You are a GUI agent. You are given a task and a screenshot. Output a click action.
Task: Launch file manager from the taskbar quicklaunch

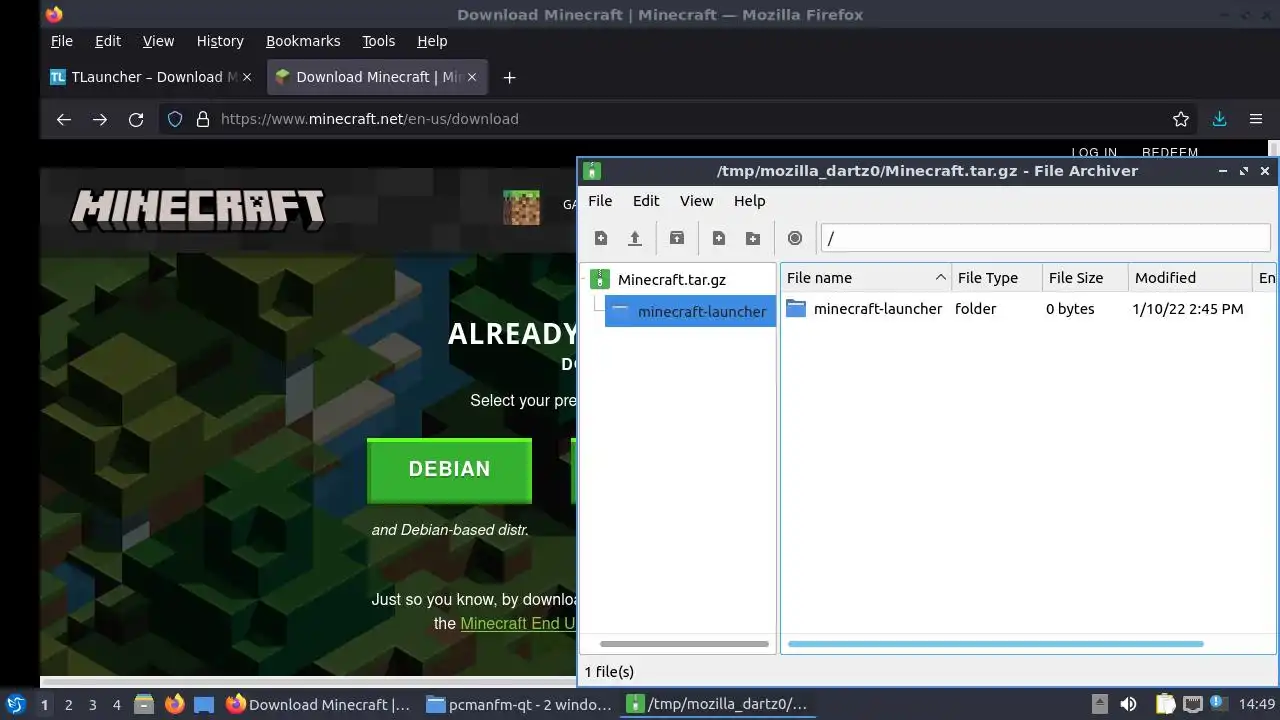click(x=144, y=704)
